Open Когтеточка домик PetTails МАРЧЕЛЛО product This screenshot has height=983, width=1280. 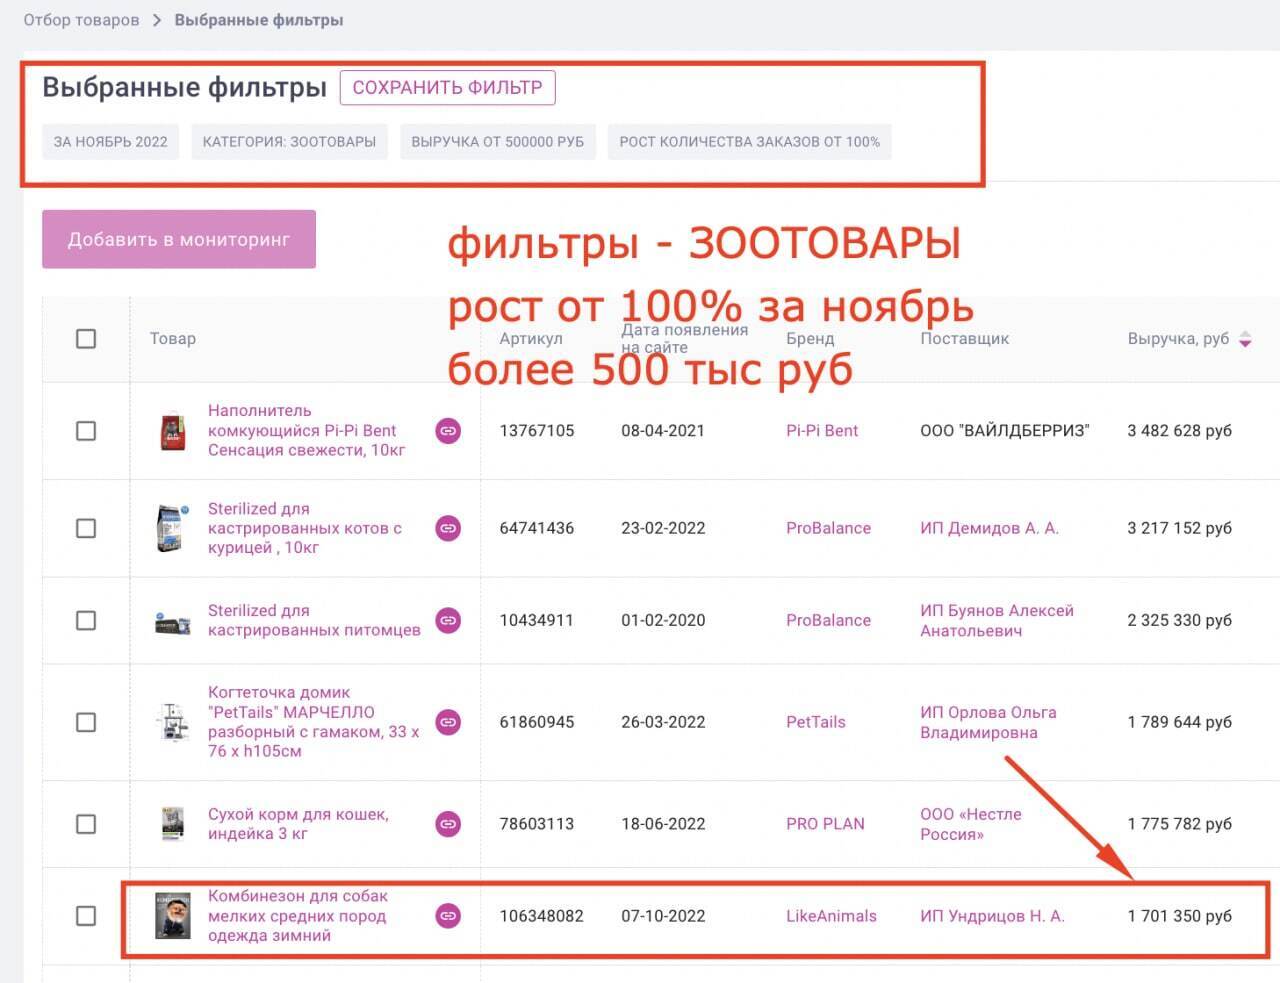click(314, 722)
